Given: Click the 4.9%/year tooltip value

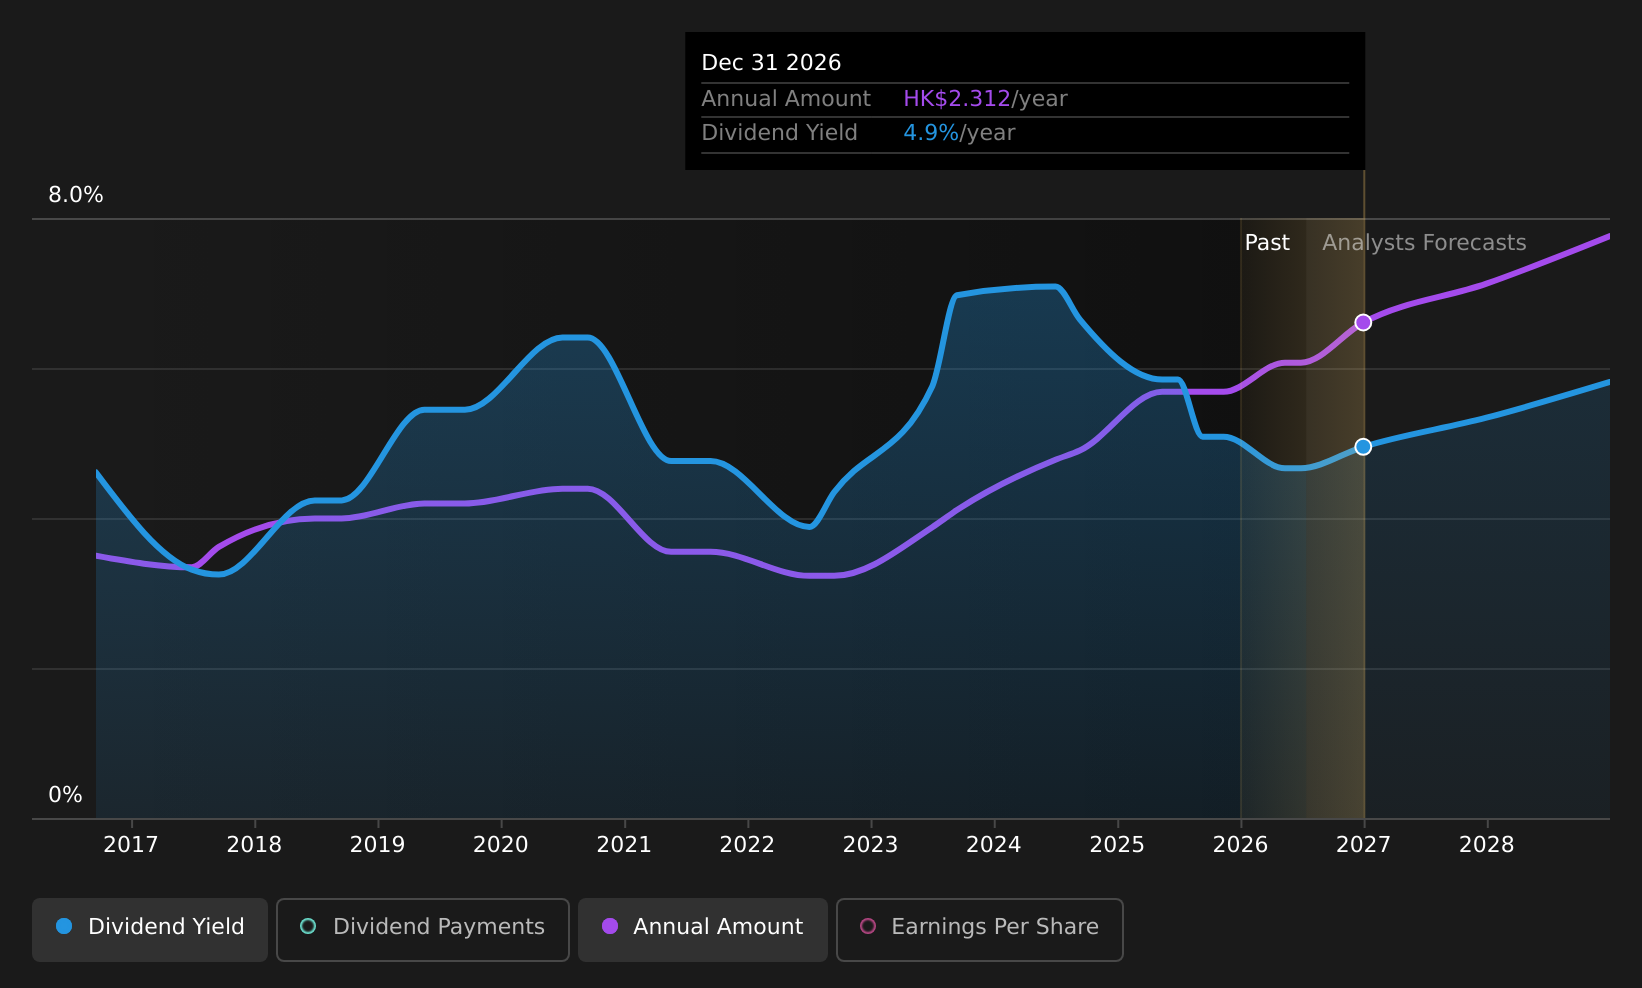Looking at the screenshot, I should point(959,133).
